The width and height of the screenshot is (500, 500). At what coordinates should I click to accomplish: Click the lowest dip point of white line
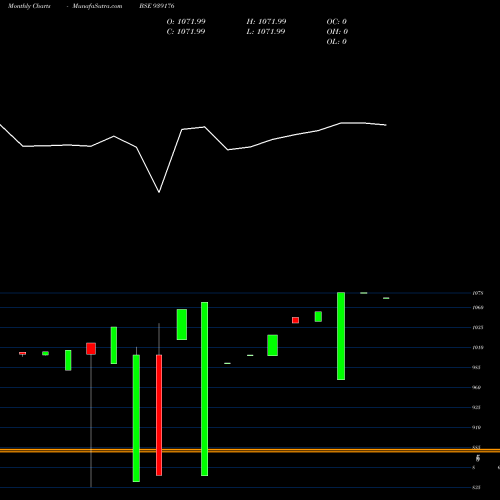pyautogui.click(x=159, y=192)
